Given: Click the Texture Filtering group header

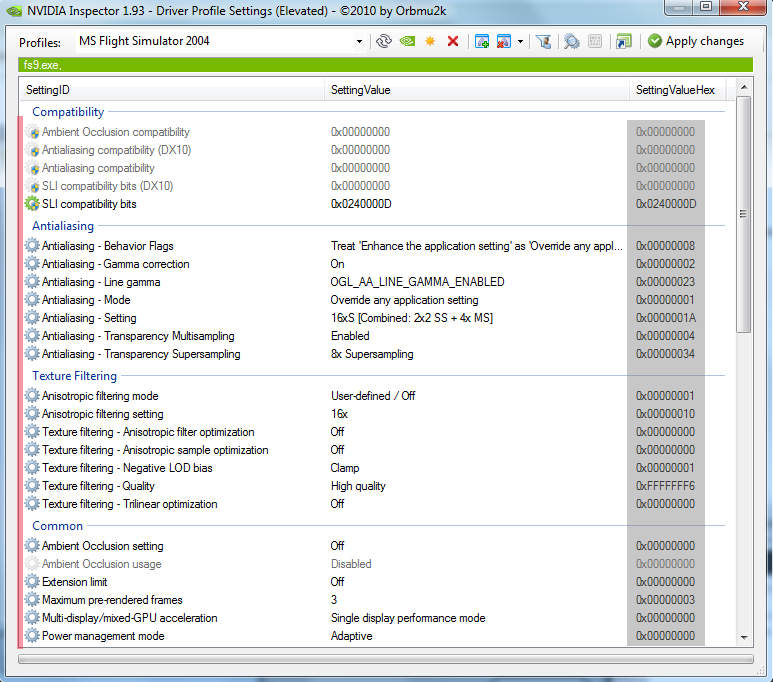Looking at the screenshot, I should 74,376.
